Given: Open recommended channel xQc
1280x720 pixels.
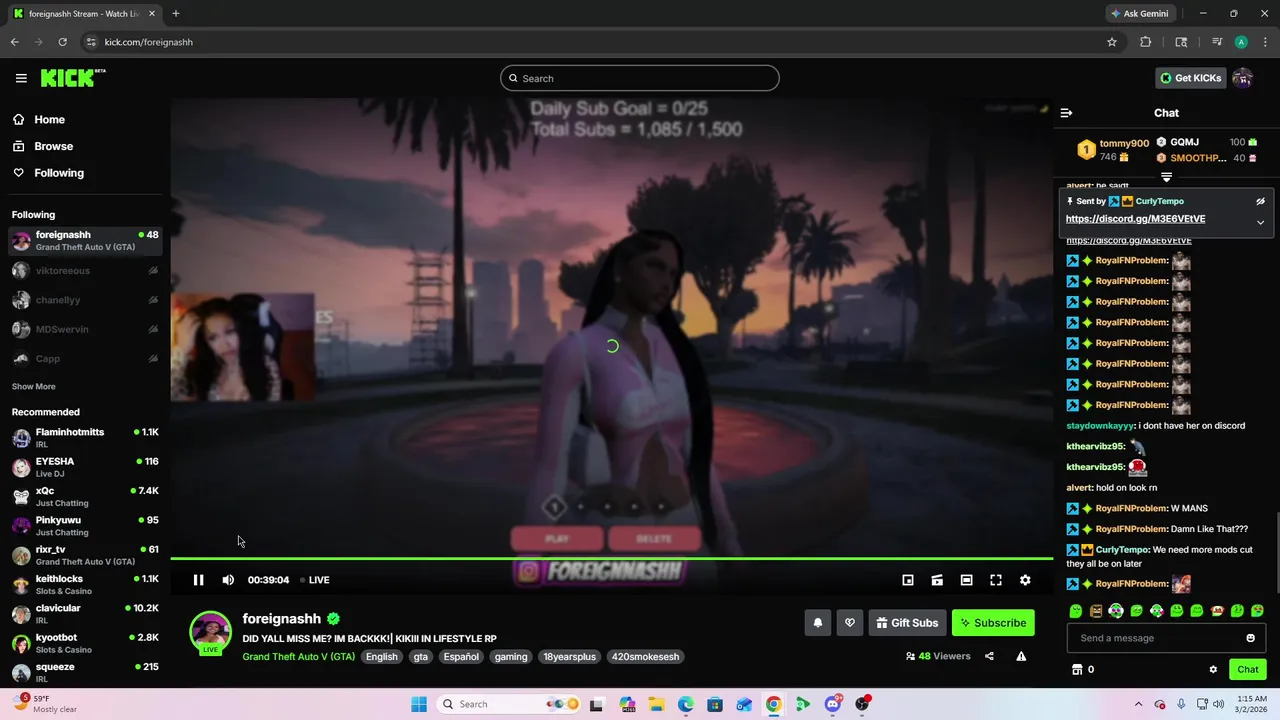Looking at the screenshot, I should pos(85,497).
